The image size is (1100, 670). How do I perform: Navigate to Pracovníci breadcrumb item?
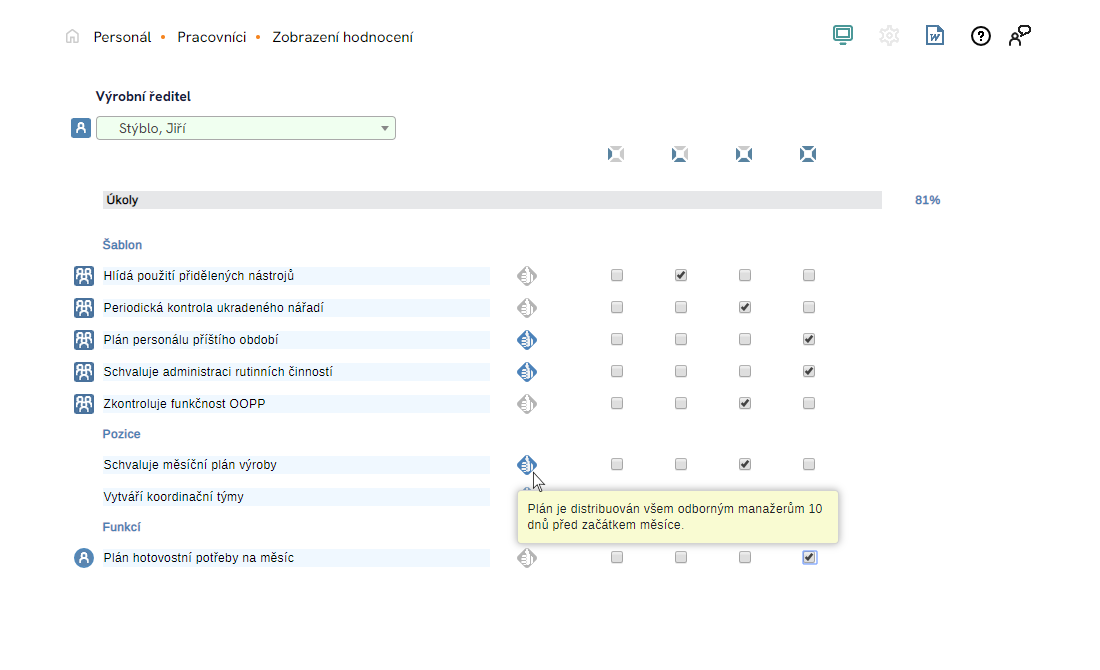pos(211,37)
